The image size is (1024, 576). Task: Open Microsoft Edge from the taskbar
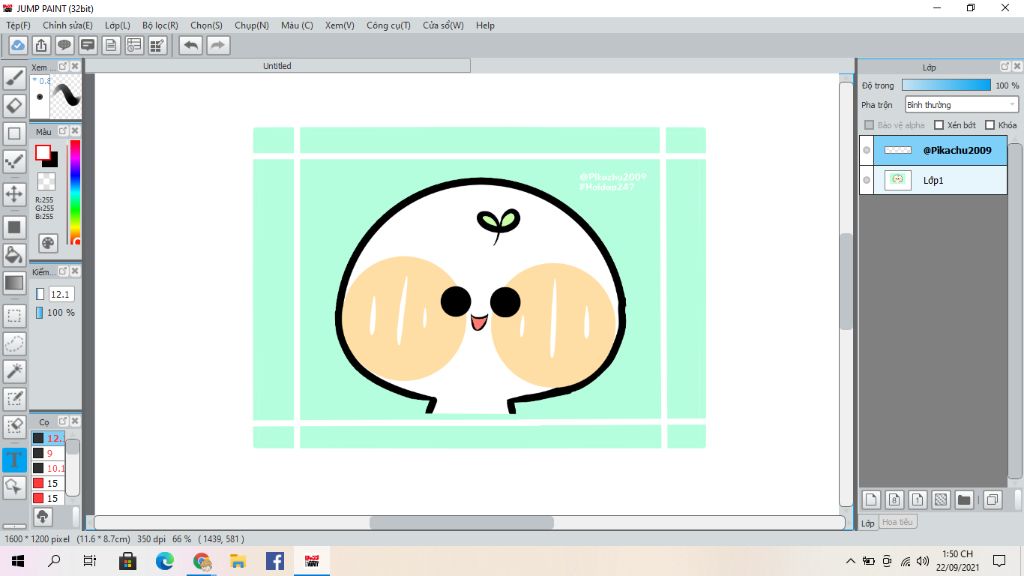165,561
